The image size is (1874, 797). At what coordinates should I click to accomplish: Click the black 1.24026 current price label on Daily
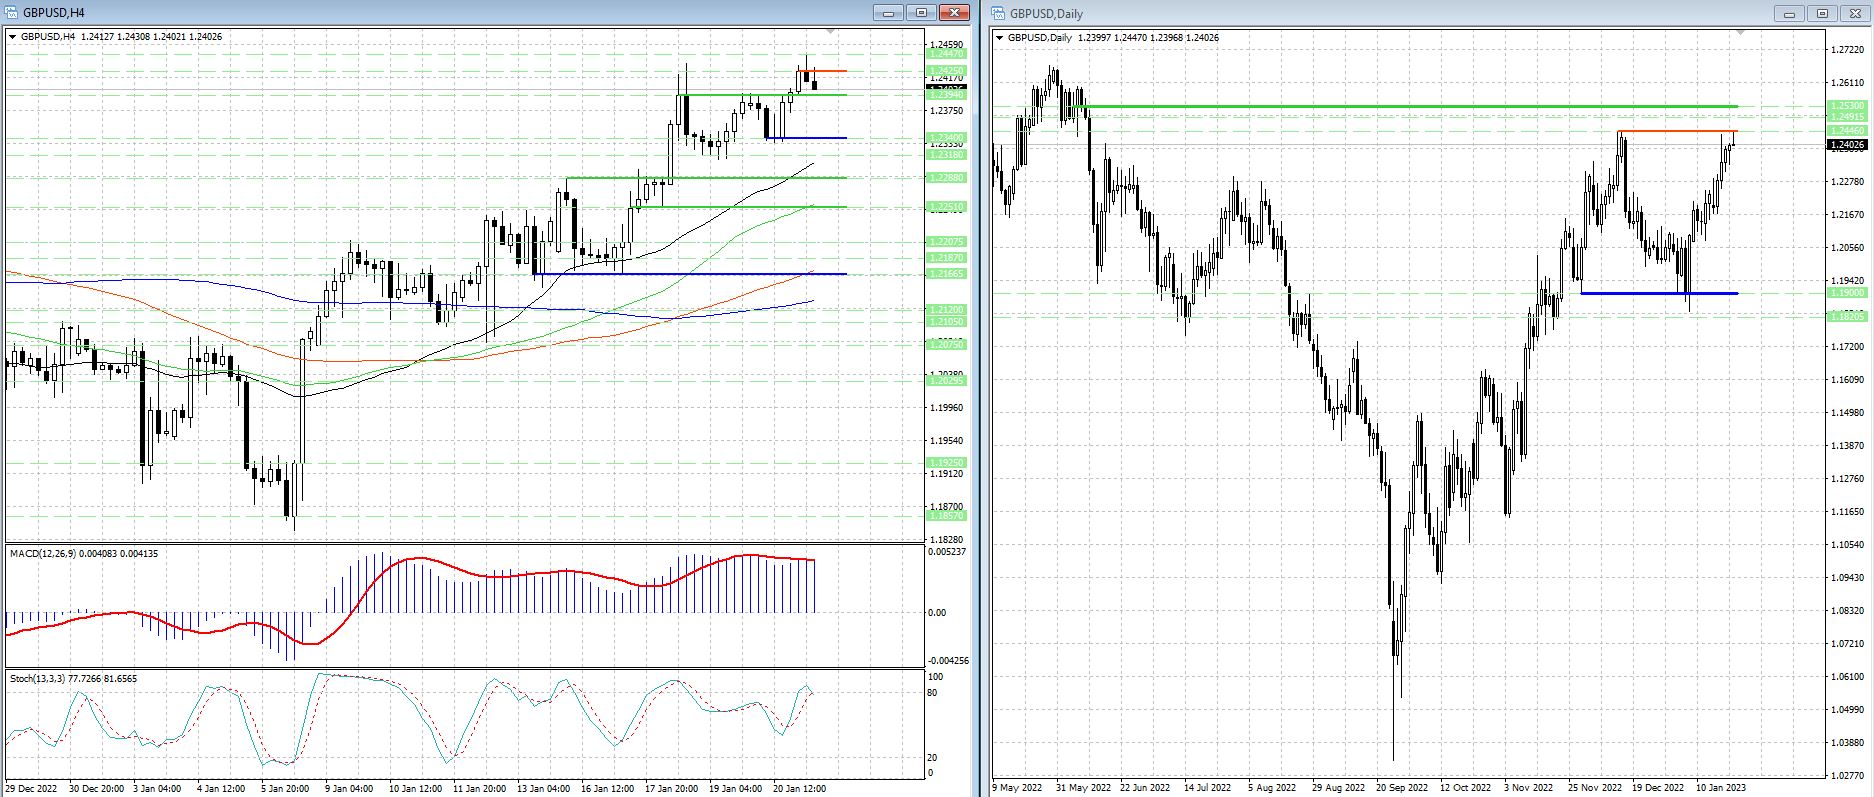[x=1846, y=145]
